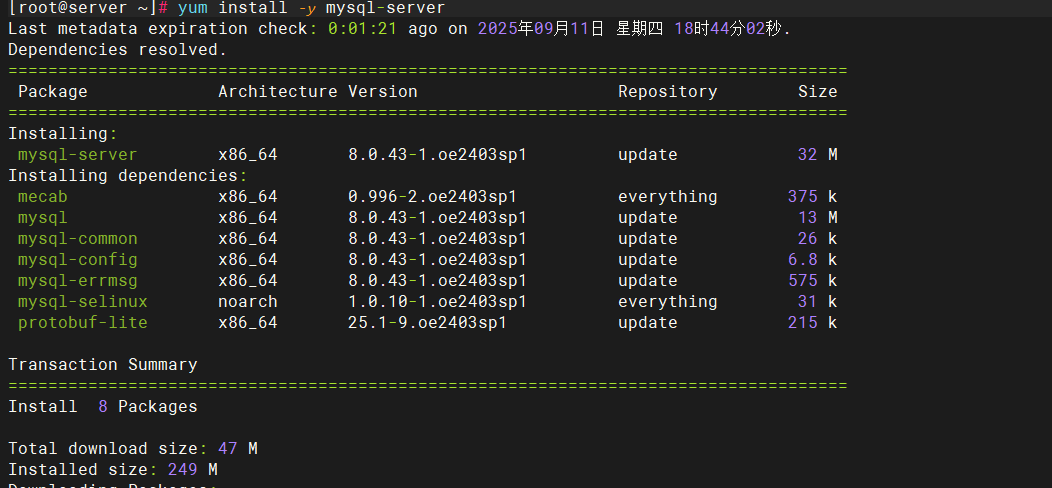The height and width of the screenshot is (488, 1052).
Task: Click 'Installed size: 249 M' line
Action: pyautogui.click(x=113, y=470)
